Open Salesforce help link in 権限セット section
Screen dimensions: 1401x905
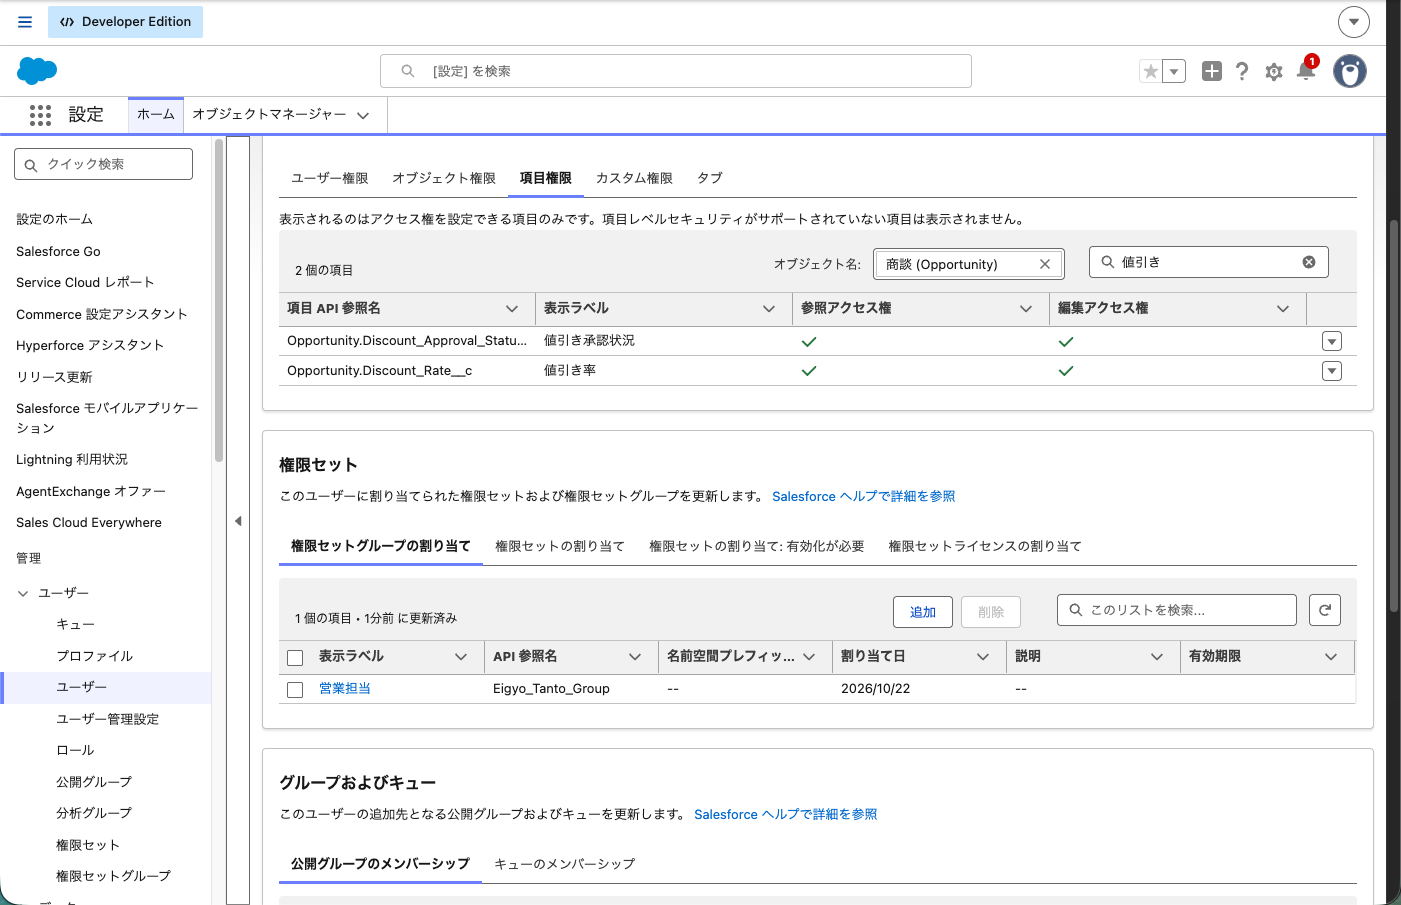(864, 496)
